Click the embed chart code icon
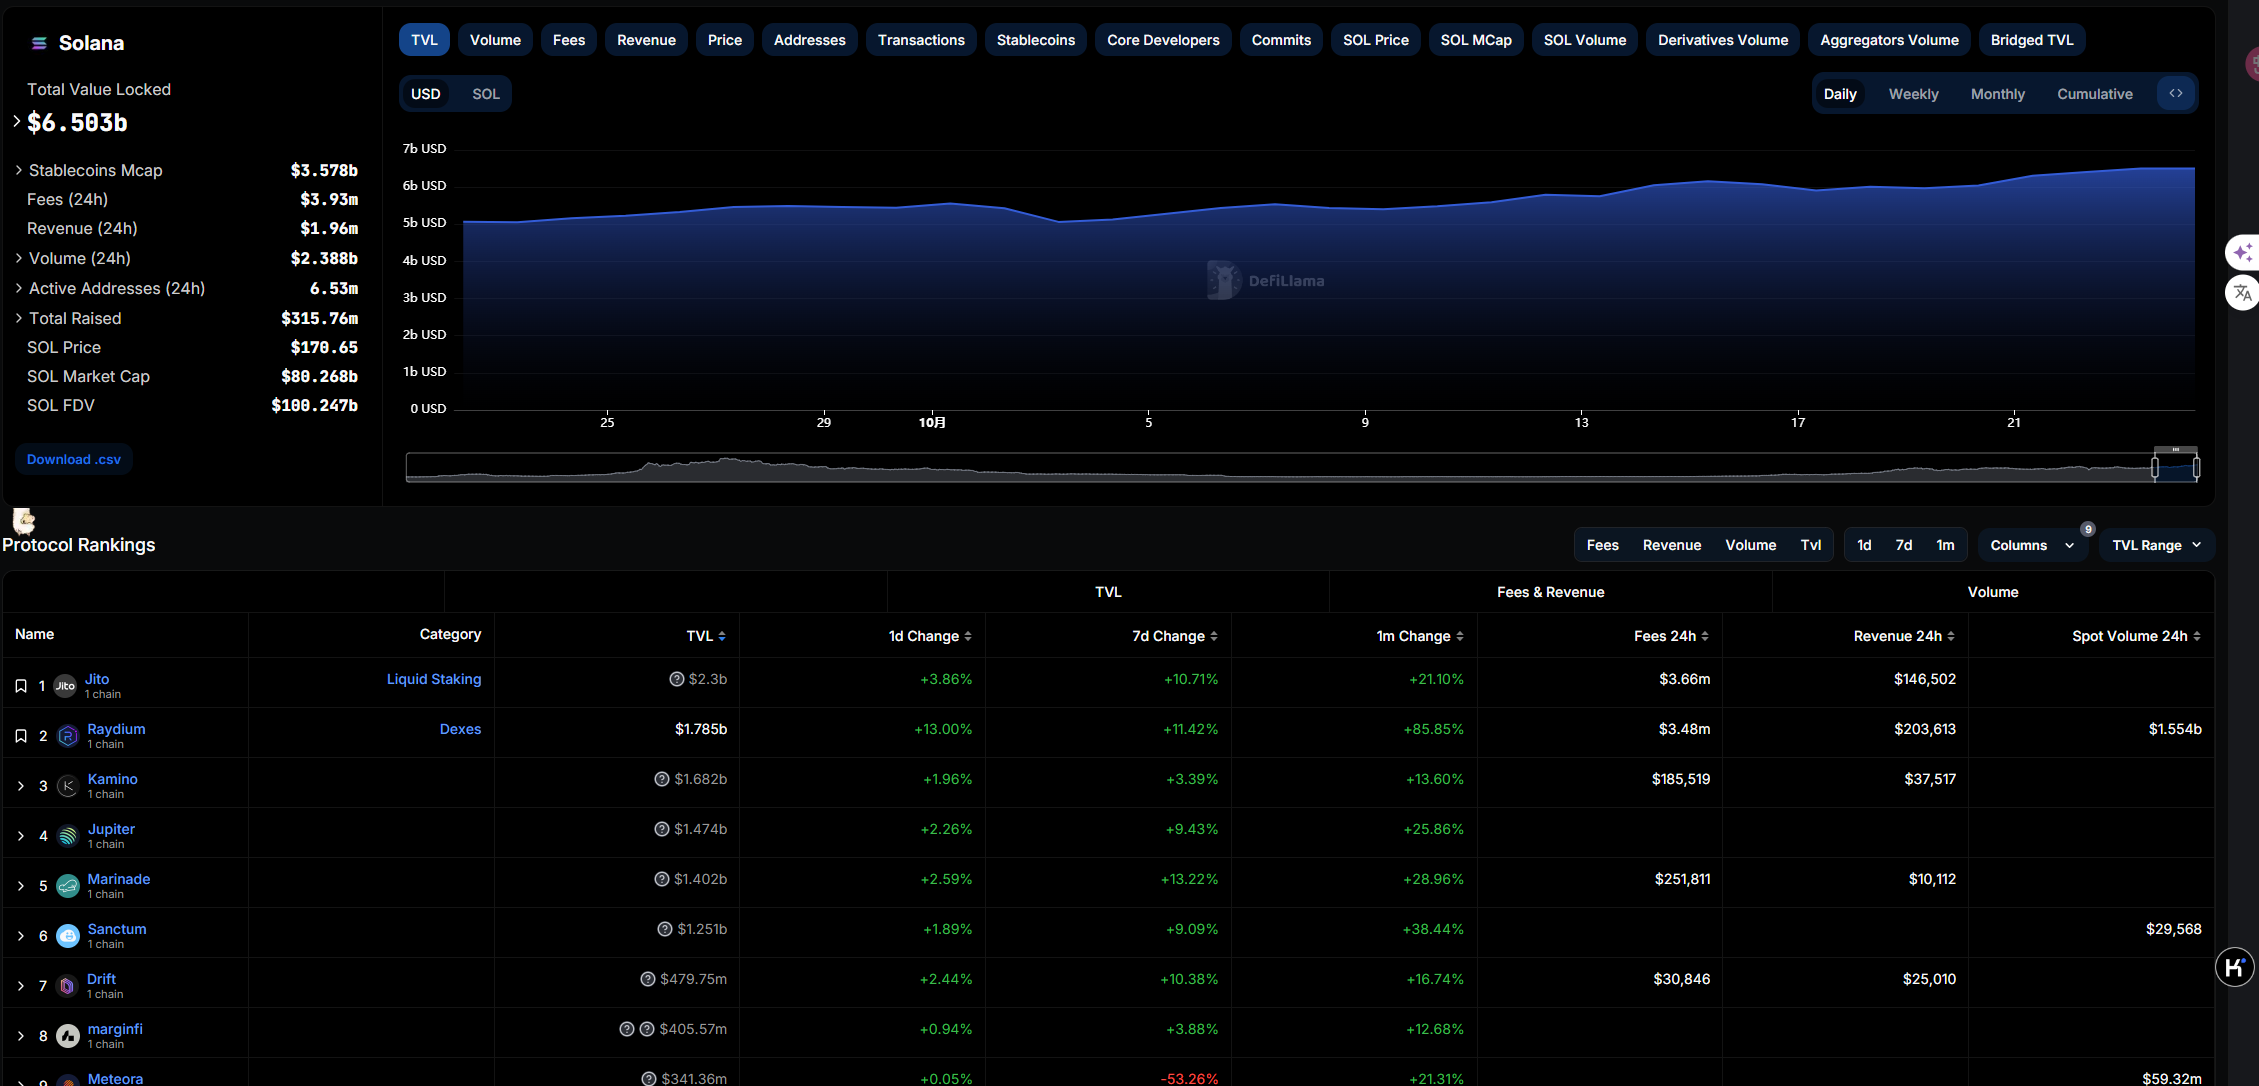The width and height of the screenshot is (2259, 1086). 2175,93
